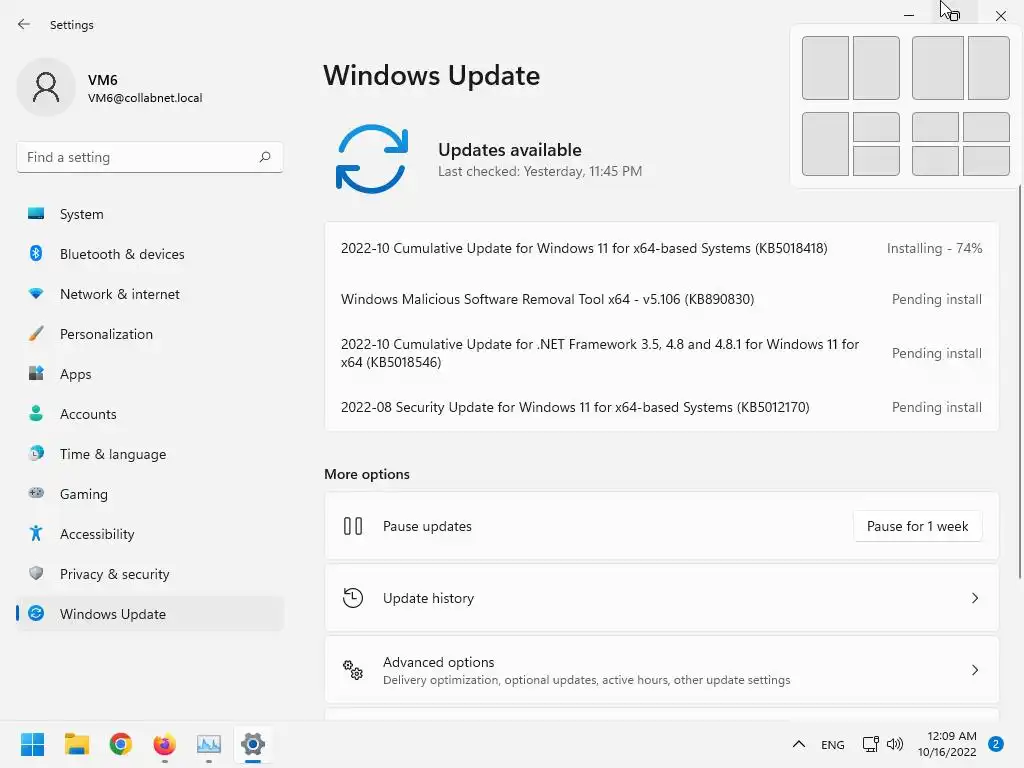
Task: Click the Bluetooth icon in sidebar
Action: (x=36, y=253)
